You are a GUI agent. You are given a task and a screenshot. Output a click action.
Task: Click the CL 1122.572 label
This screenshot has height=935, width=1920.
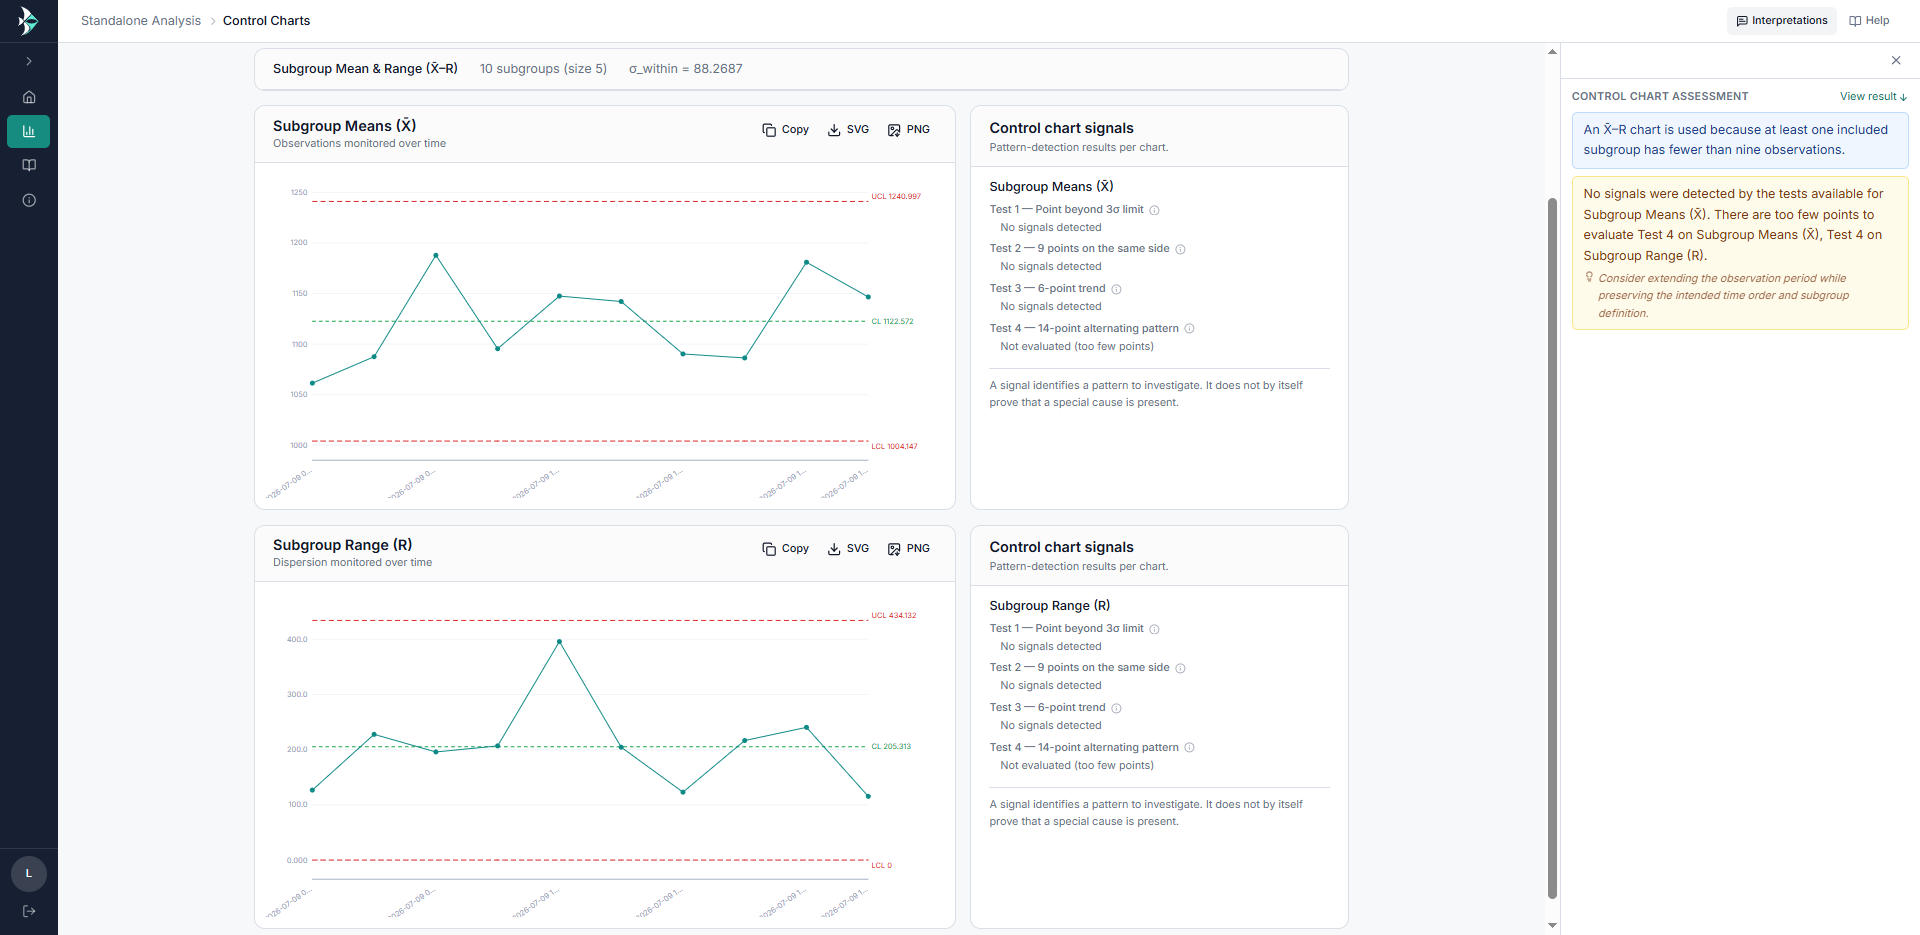tap(892, 322)
